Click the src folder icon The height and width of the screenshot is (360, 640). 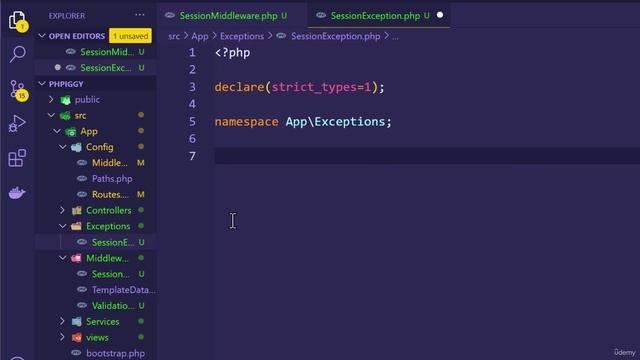click(x=65, y=116)
